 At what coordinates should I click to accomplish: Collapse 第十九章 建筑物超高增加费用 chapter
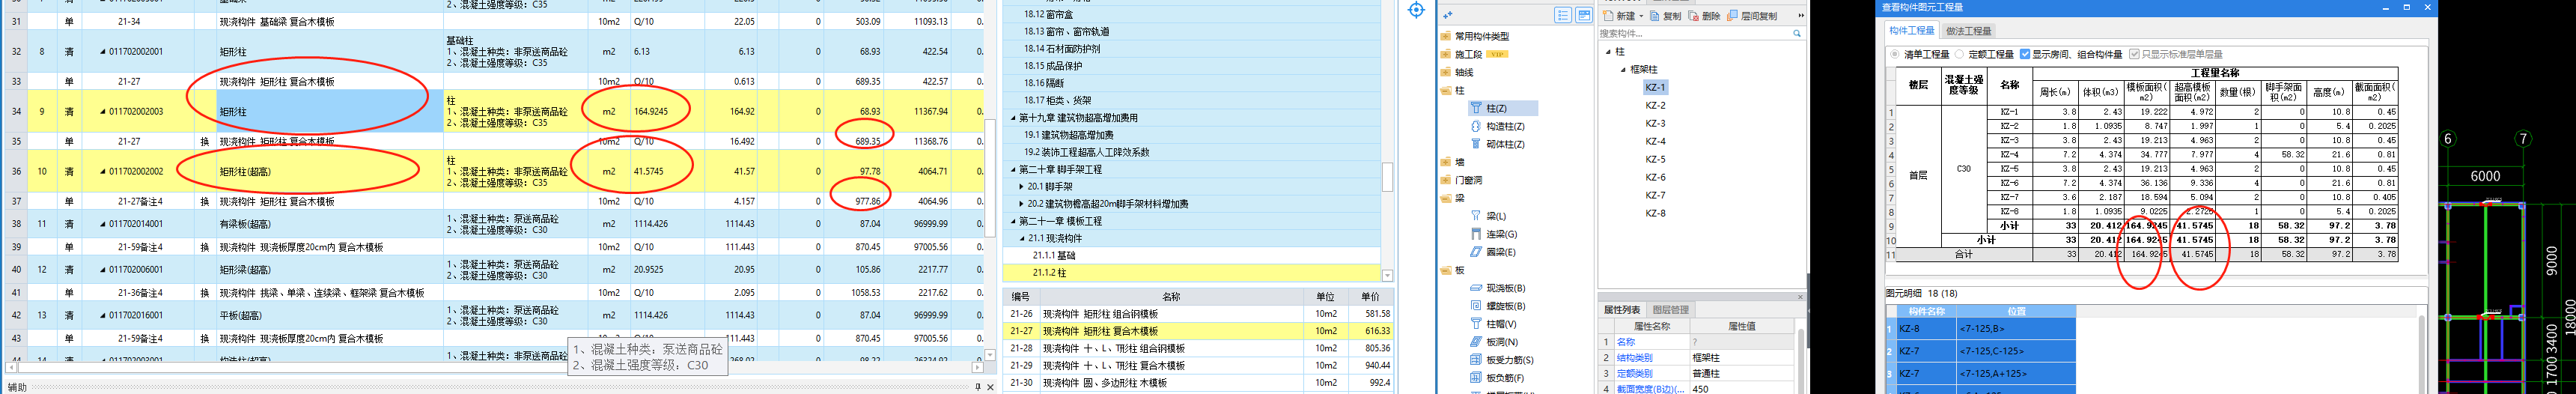(x=1013, y=118)
